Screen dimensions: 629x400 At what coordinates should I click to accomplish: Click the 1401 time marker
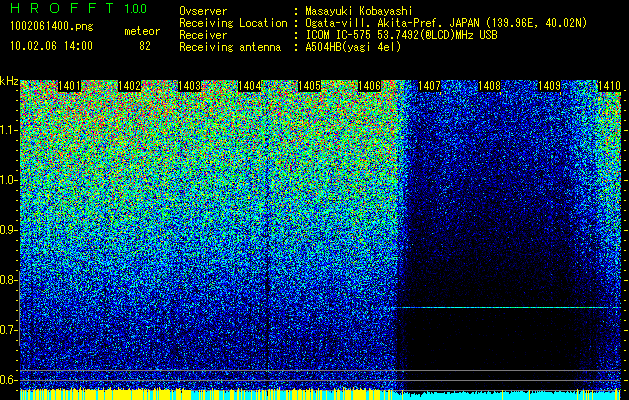pyautogui.click(x=69, y=86)
